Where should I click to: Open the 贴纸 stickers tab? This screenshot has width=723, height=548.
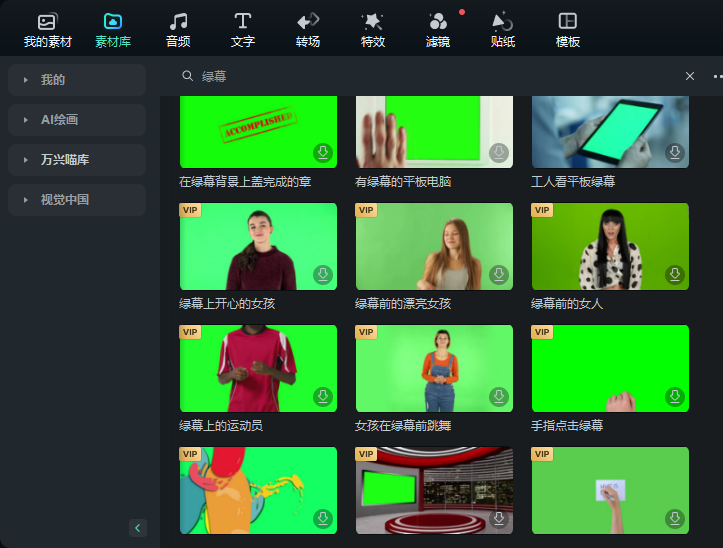point(503,30)
